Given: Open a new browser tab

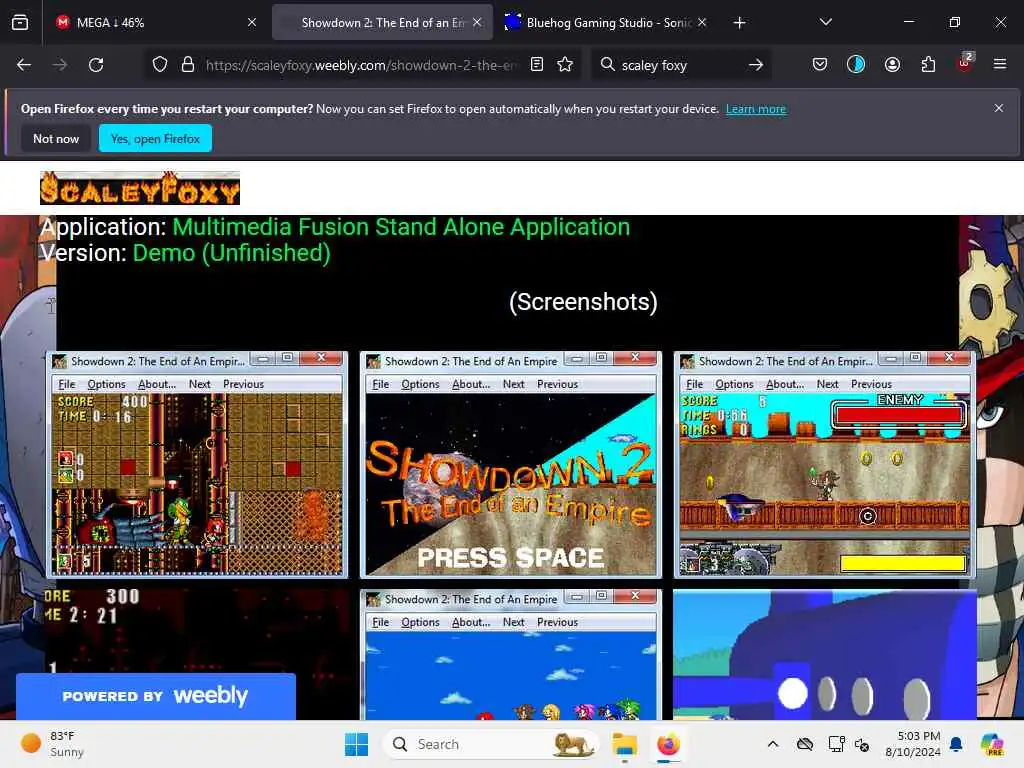Looking at the screenshot, I should [739, 23].
